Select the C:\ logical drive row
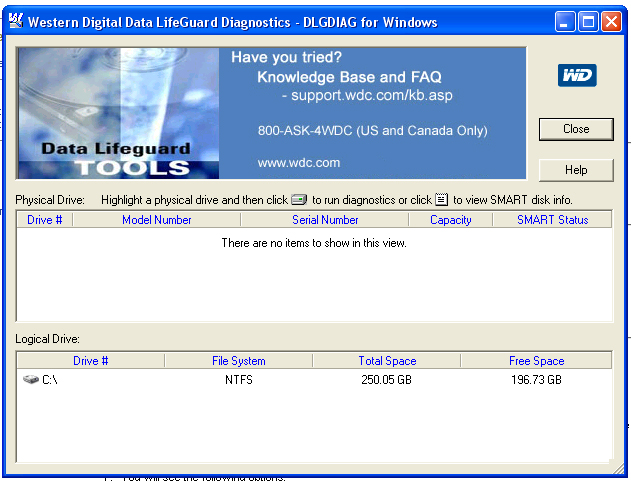This screenshot has width=631, height=481. 314,380
